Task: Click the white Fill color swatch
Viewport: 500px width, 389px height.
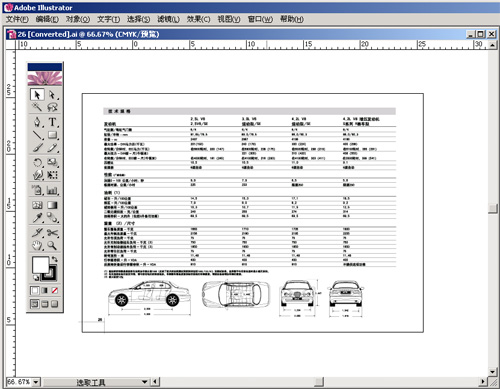Action: pyautogui.click(x=40, y=265)
